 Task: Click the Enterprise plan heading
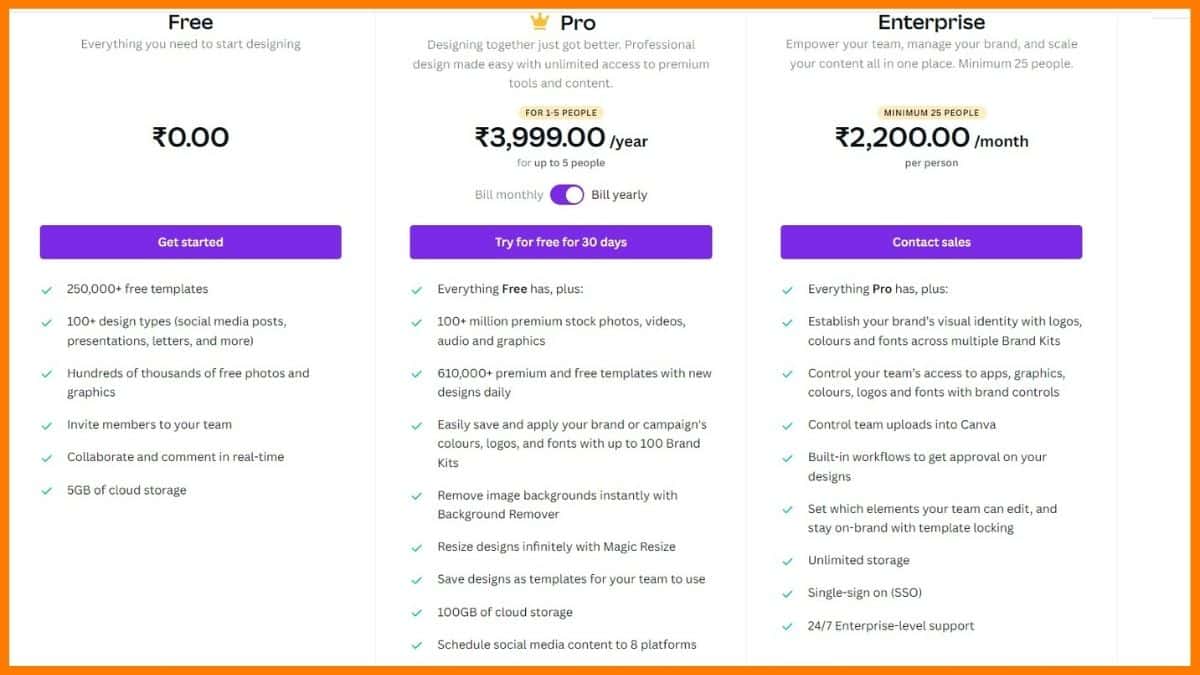pos(931,22)
